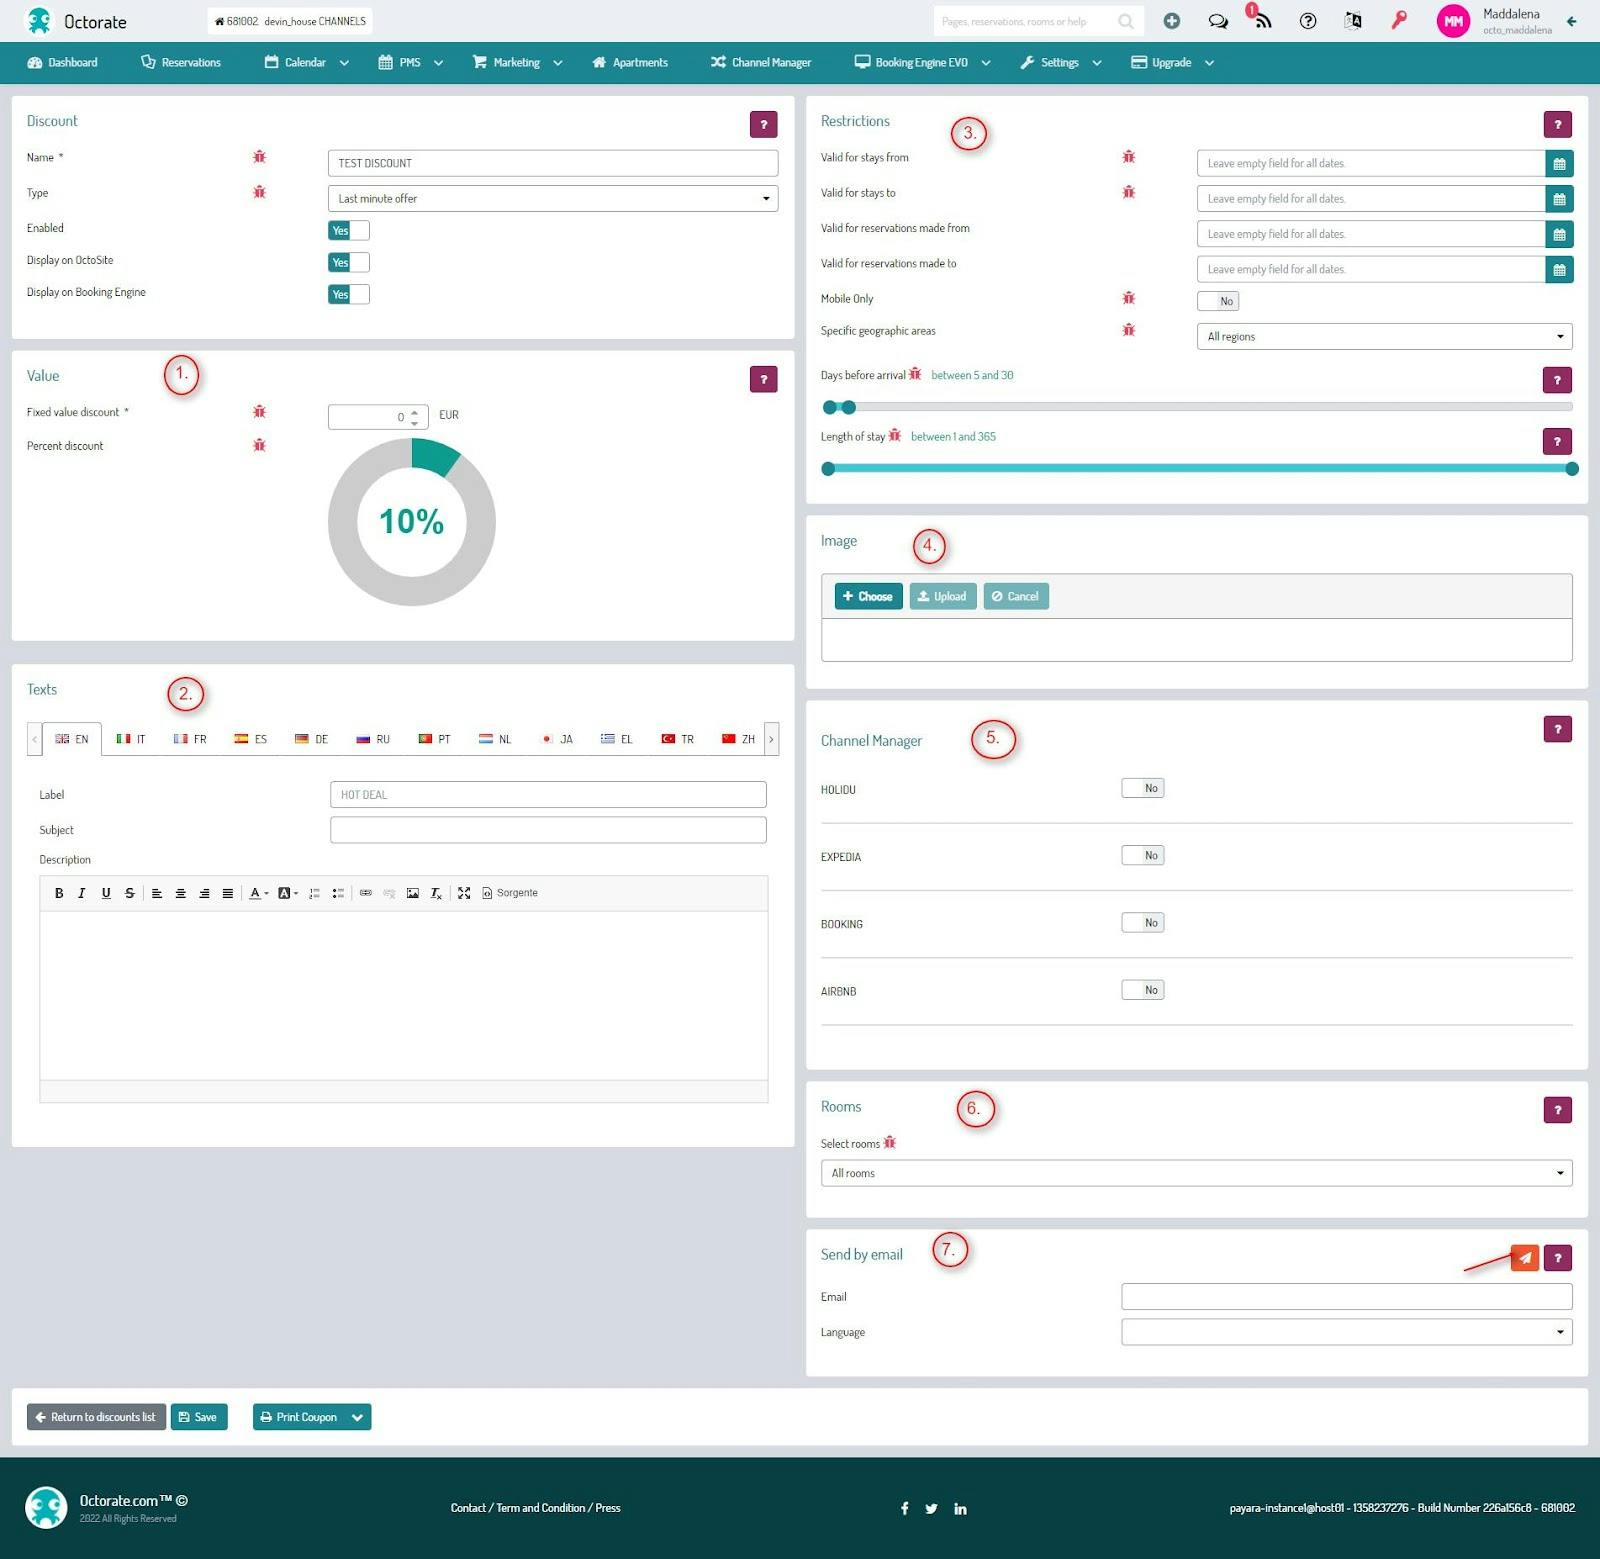This screenshot has width=1600, height=1559.
Task: Open Specific geographic areas dropdown
Action: pos(1384,336)
